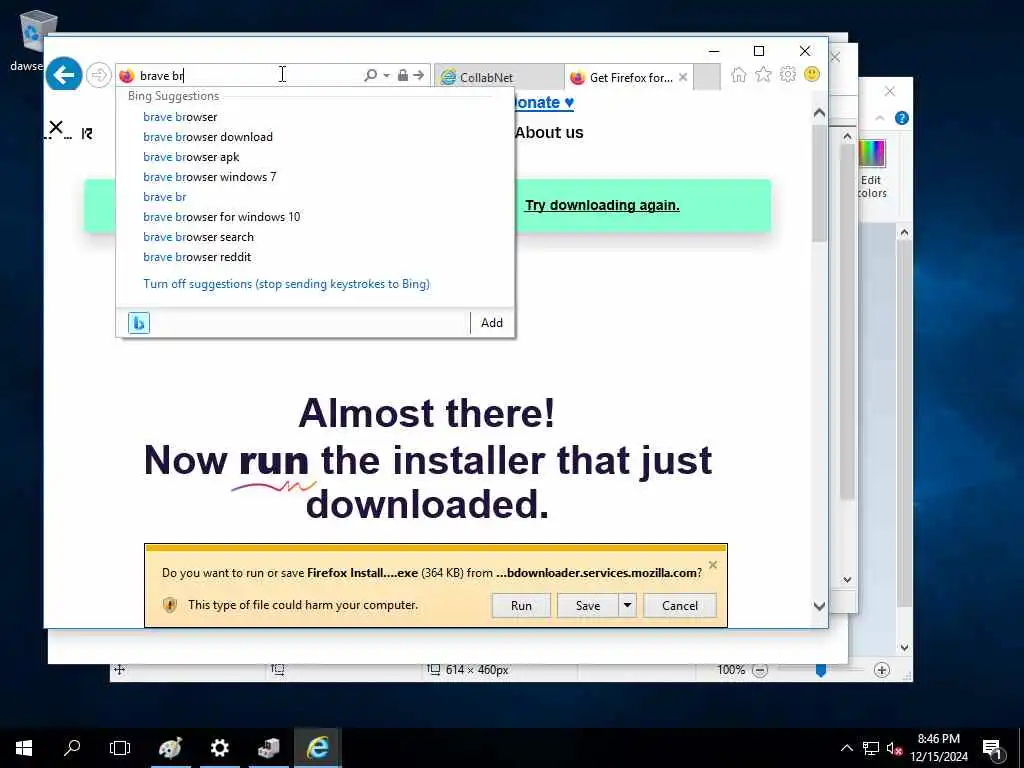Open the Save options dropdown arrow
The image size is (1024, 768).
pyautogui.click(x=627, y=605)
